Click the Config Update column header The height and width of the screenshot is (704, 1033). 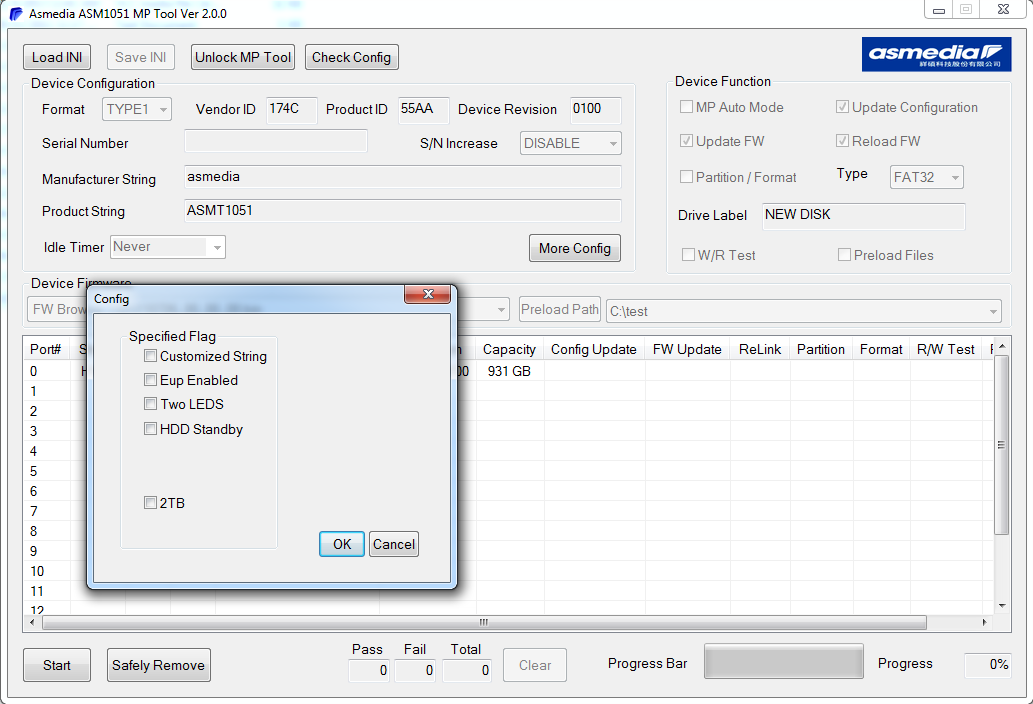594,349
